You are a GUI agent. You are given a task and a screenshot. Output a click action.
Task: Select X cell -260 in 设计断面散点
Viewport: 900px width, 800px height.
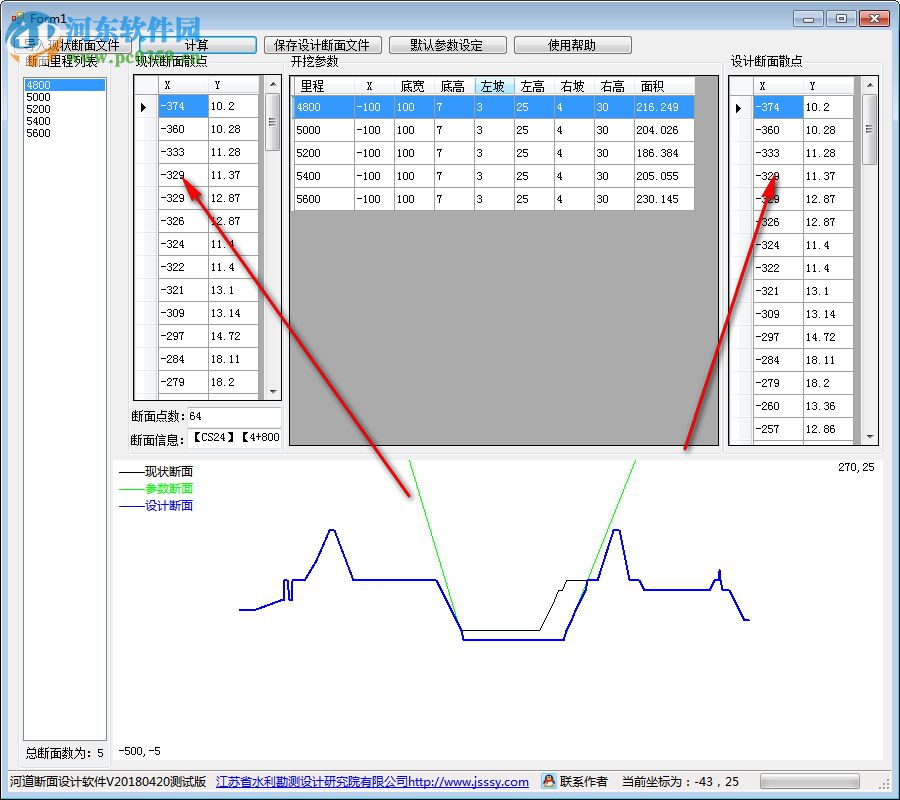pyautogui.click(x=778, y=406)
